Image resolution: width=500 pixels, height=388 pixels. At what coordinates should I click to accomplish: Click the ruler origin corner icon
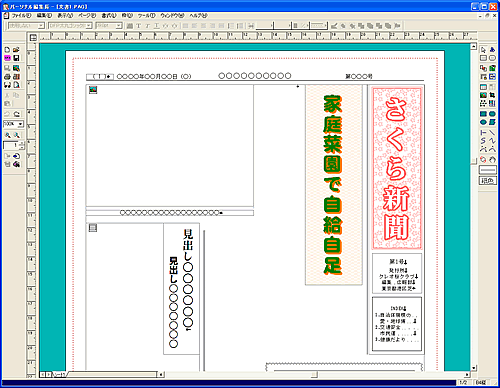tap(33, 38)
